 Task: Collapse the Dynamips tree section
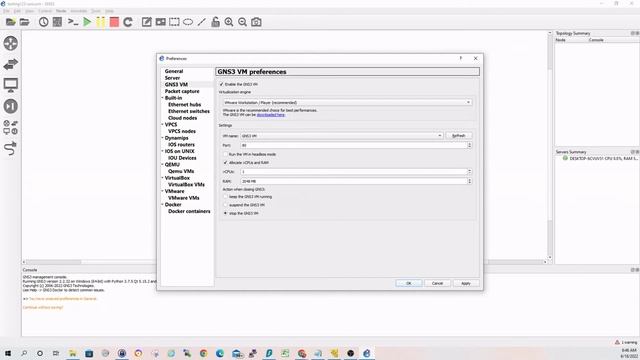click(162, 138)
